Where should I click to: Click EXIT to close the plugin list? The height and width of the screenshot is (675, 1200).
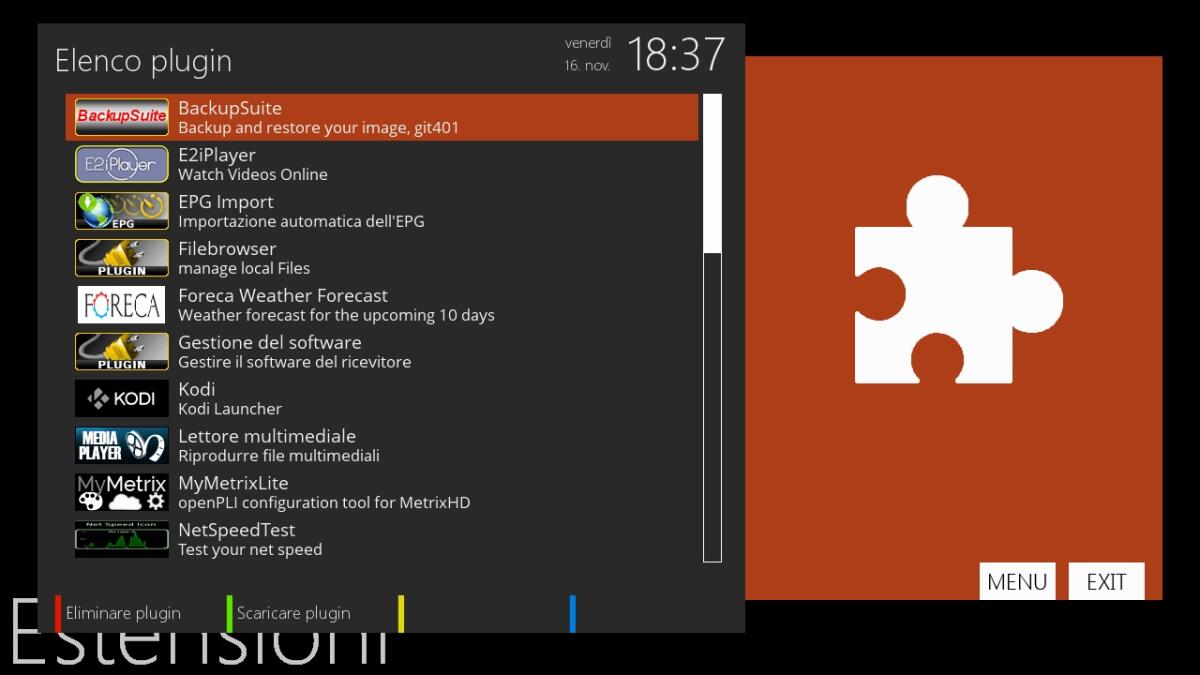(1106, 581)
